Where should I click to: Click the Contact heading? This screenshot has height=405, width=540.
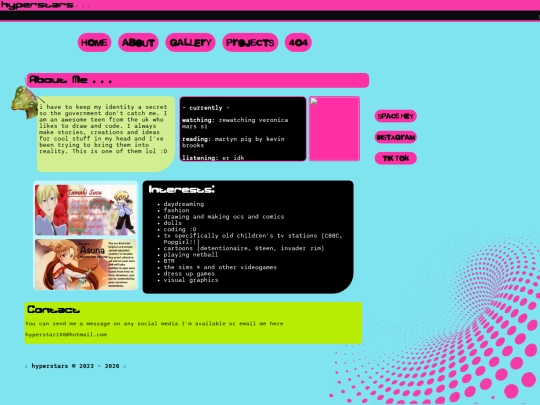coord(53,310)
